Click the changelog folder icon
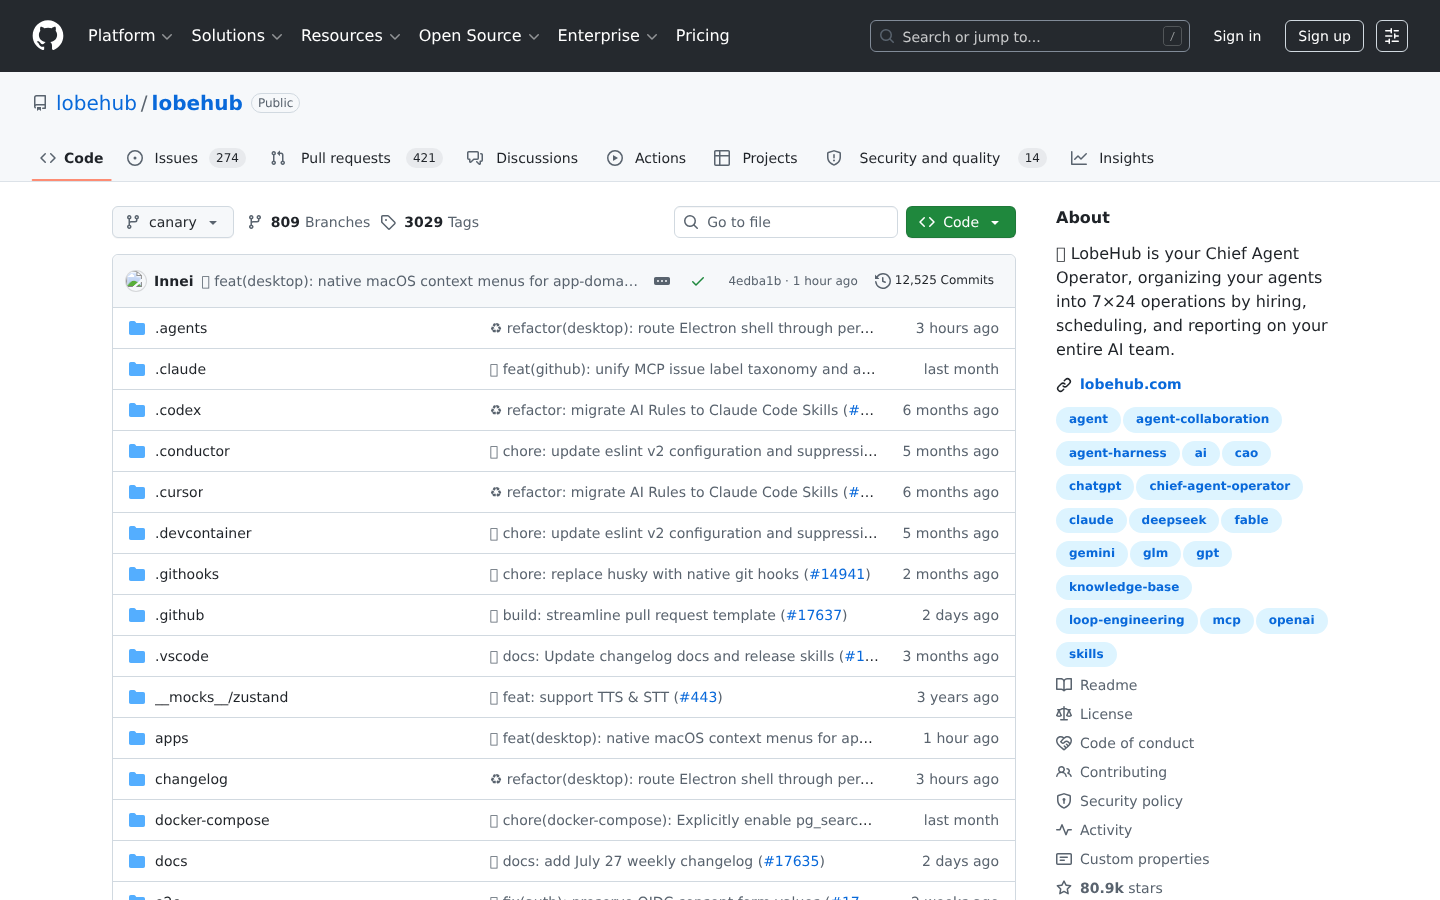Image resolution: width=1440 pixels, height=900 pixels. tap(137, 779)
